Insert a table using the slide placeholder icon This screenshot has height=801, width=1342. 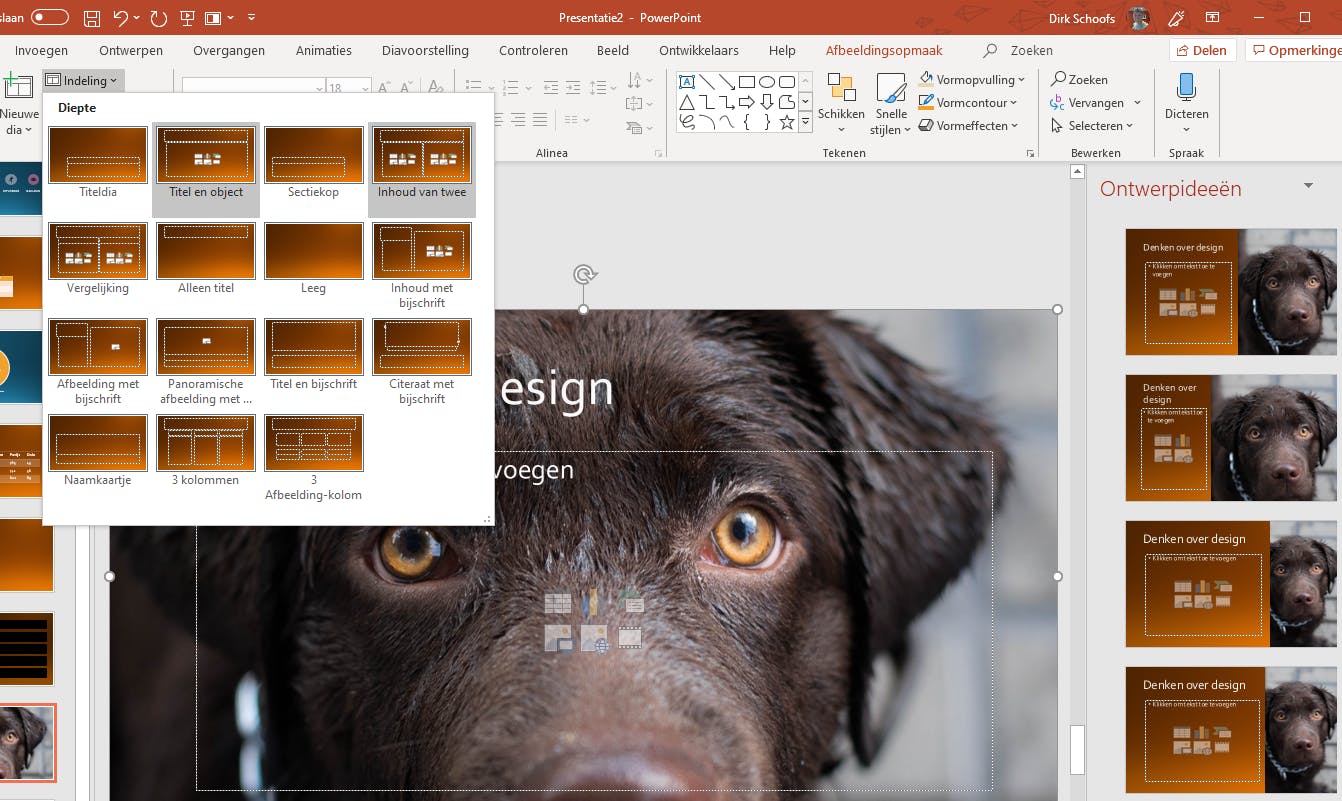click(x=558, y=602)
